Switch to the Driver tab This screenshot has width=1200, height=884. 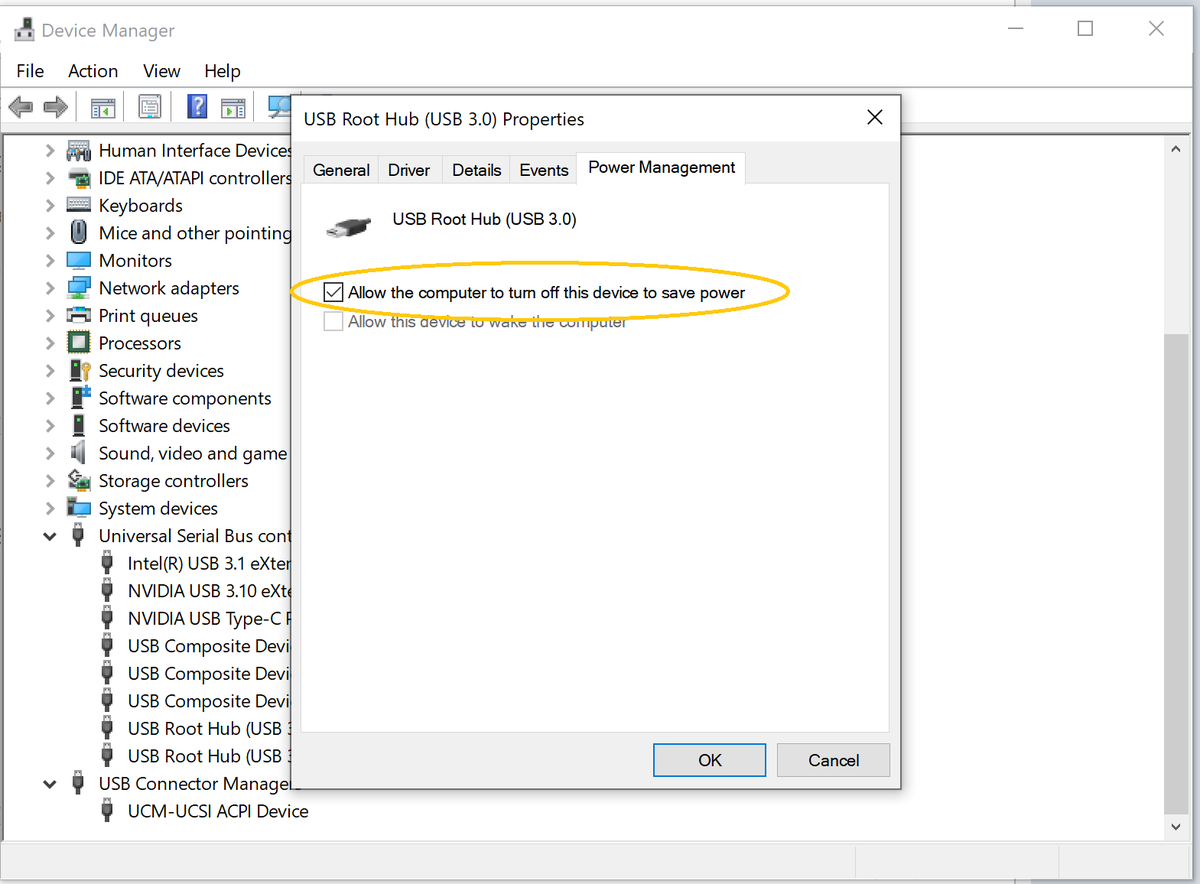pos(409,170)
